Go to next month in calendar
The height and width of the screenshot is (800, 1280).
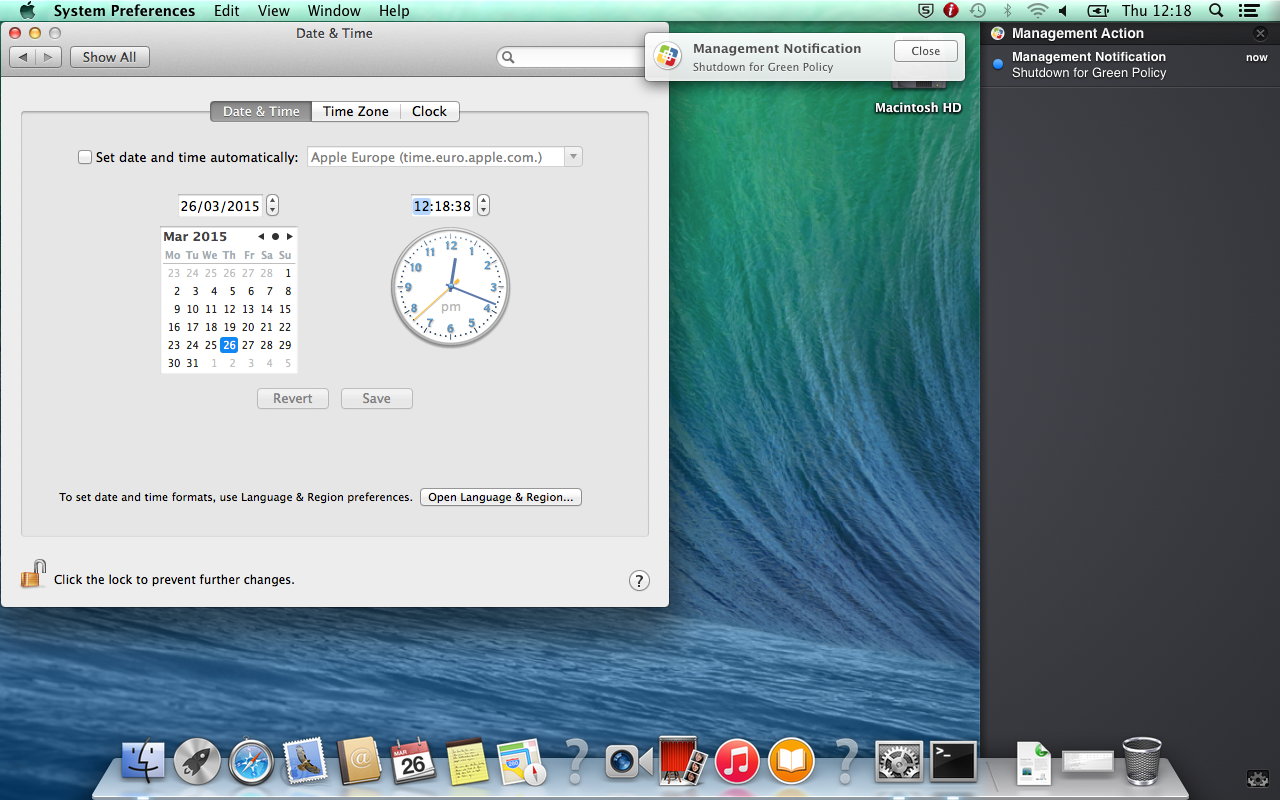point(290,237)
